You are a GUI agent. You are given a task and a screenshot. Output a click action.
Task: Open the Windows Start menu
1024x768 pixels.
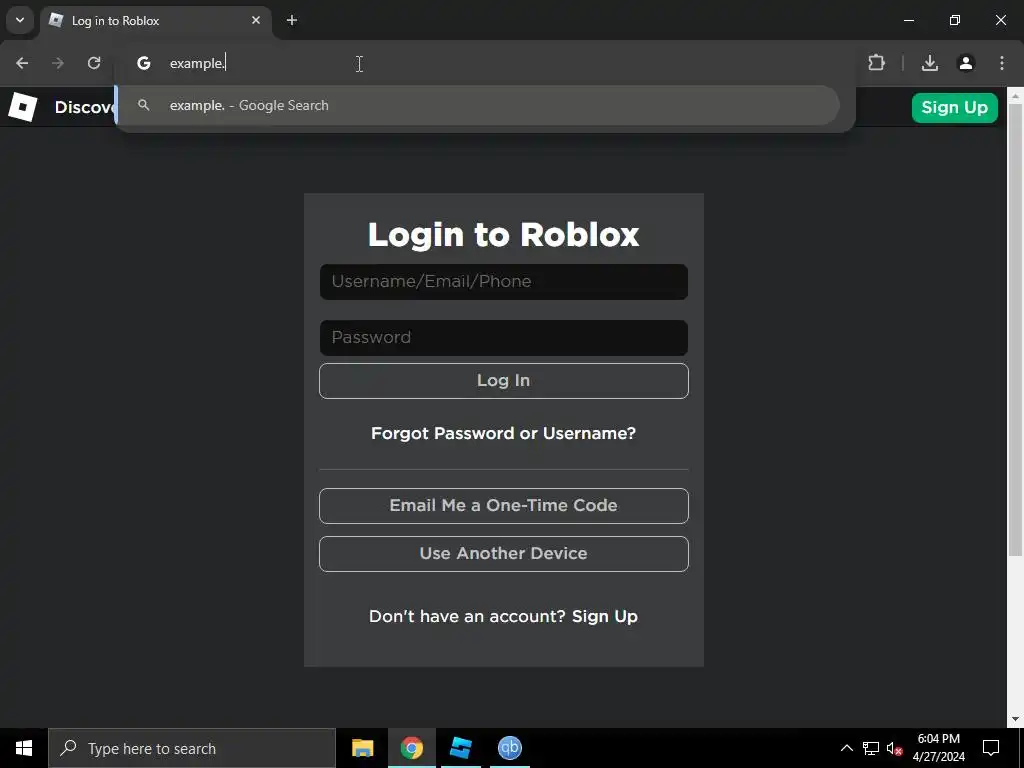click(24, 748)
